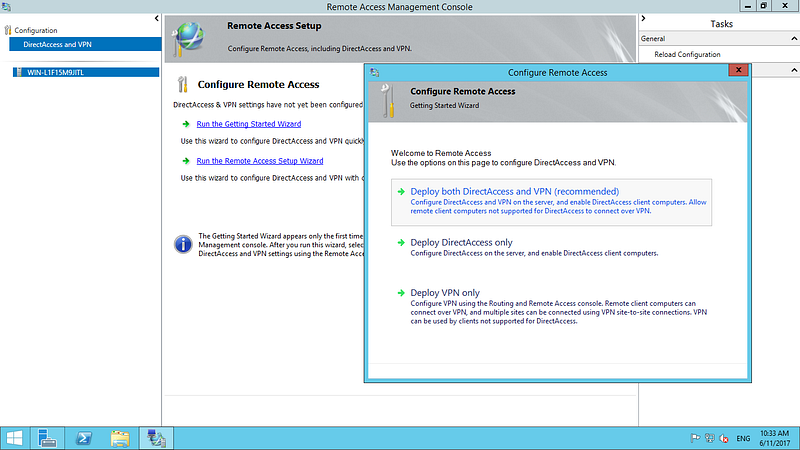Click green arrow next to Remote Access Setup Wizard link
Image resolution: width=800 pixels, height=450 pixels.
186,161
